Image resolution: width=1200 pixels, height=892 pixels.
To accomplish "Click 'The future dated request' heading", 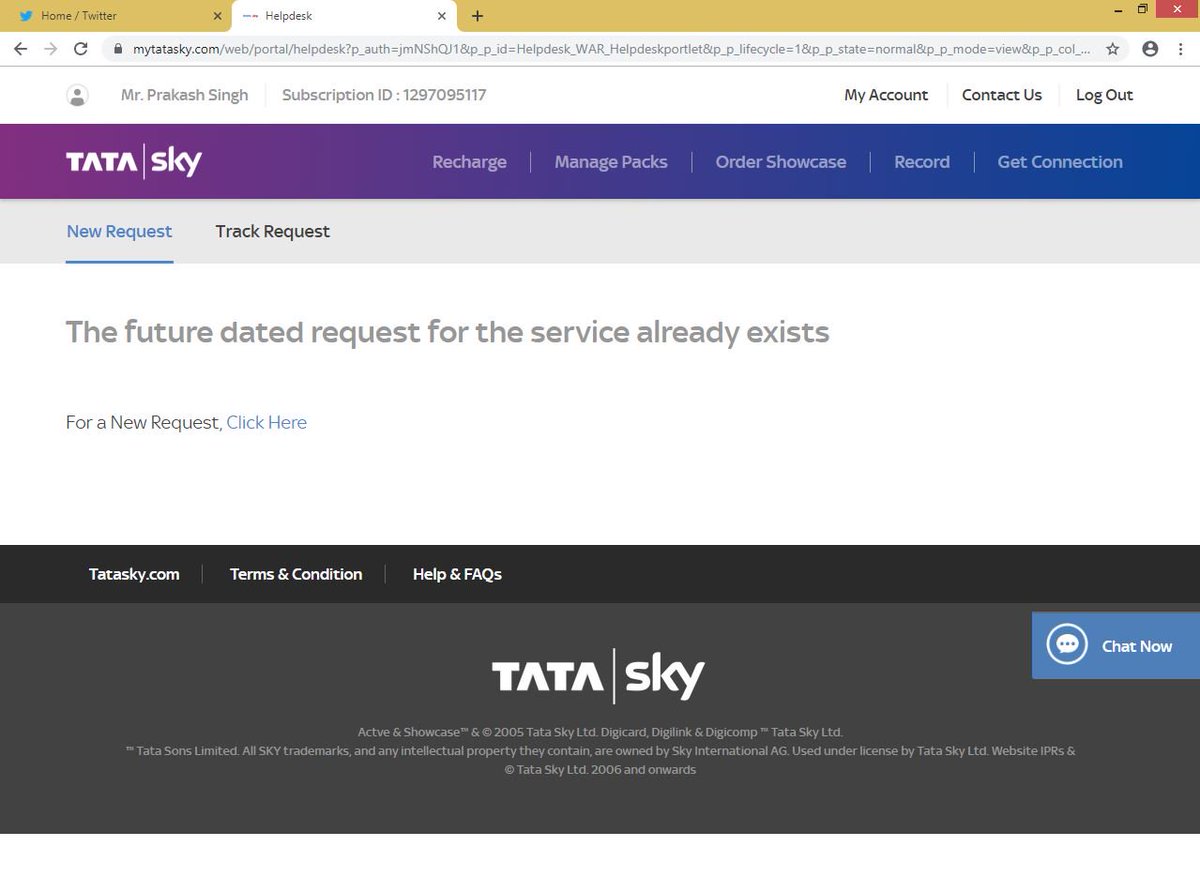I will [x=447, y=332].
